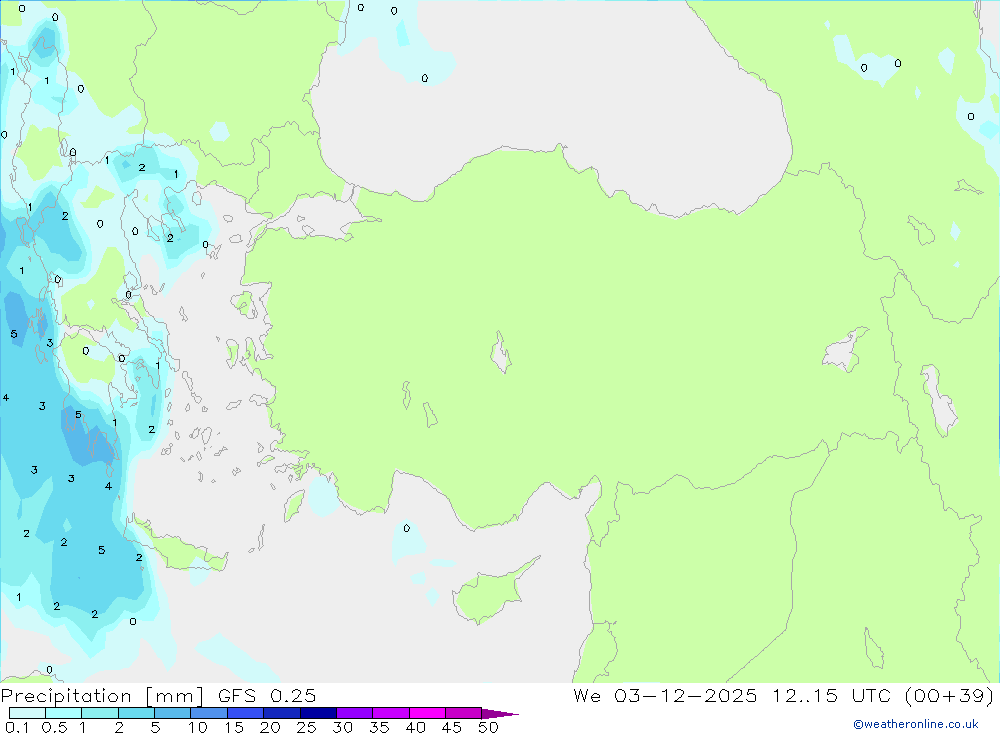Choose the 2–5 mm sky blue legend swatch

(136, 713)
